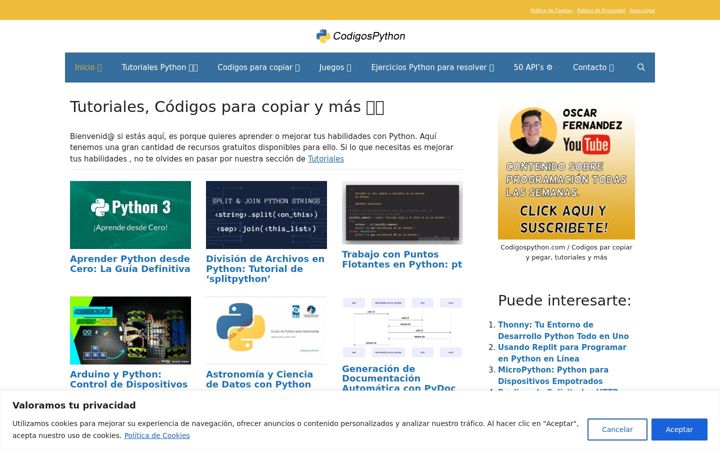This screenshot has width=720, height=450.
Task: Open Aprender Python desde Cero article title
Action: pyautogui.click(x=130, y=264)
